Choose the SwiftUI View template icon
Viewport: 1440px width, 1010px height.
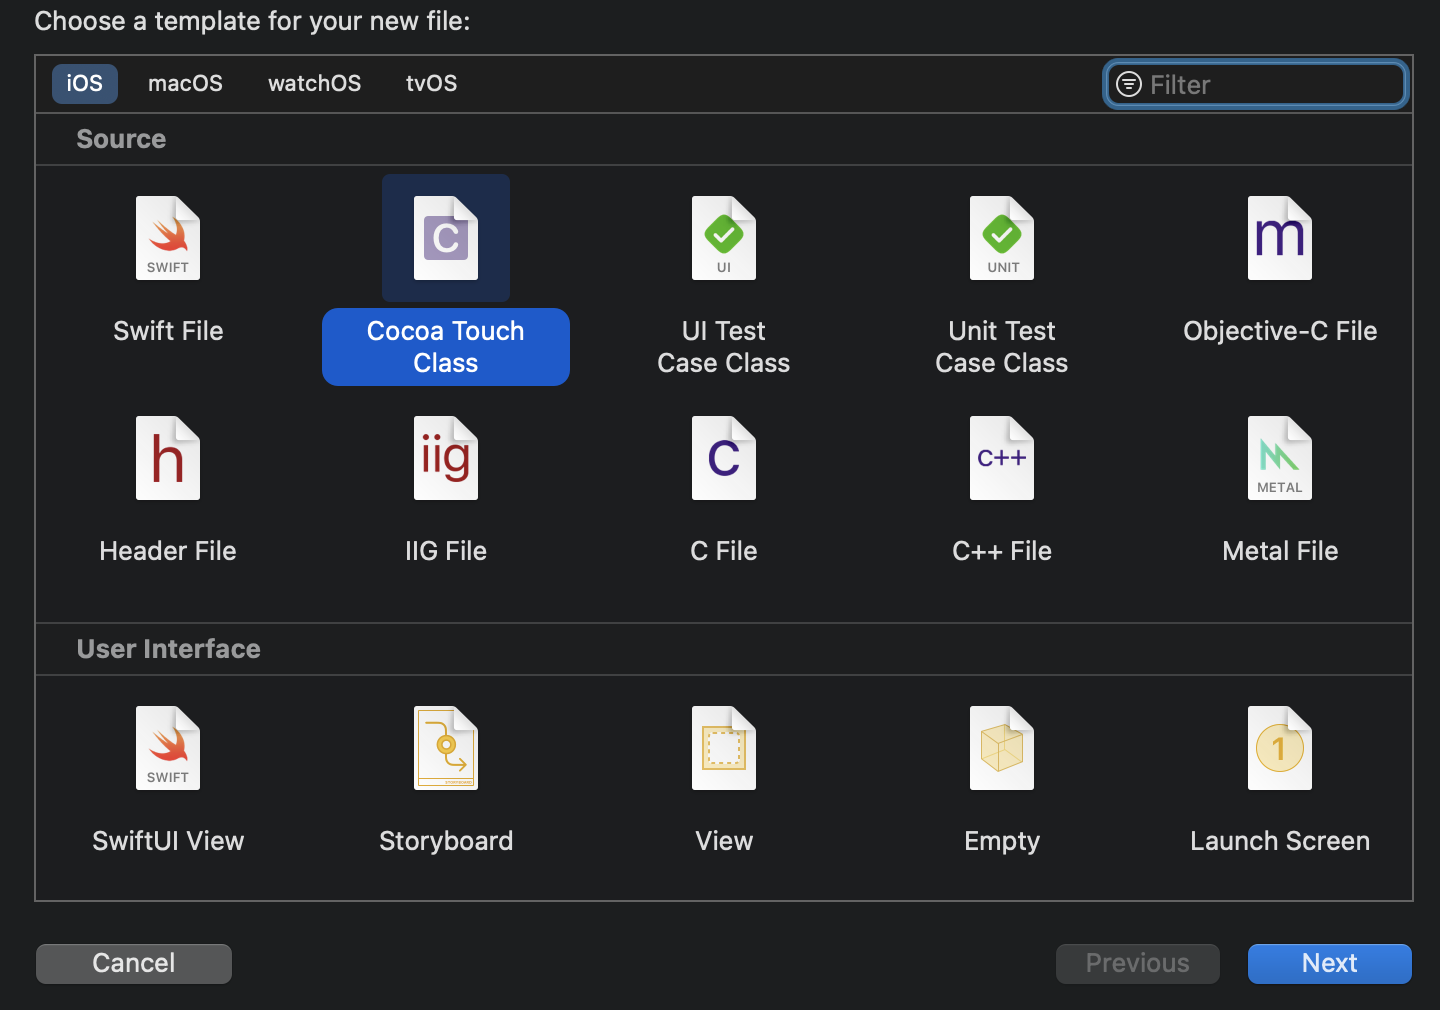point(168,748)
